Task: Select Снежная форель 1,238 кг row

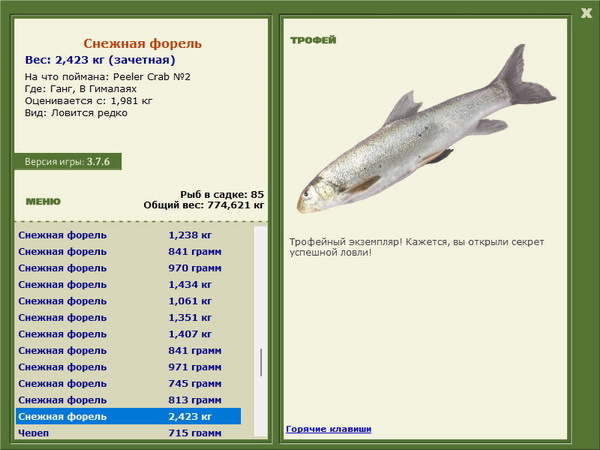Action: [x=128, y=235]
